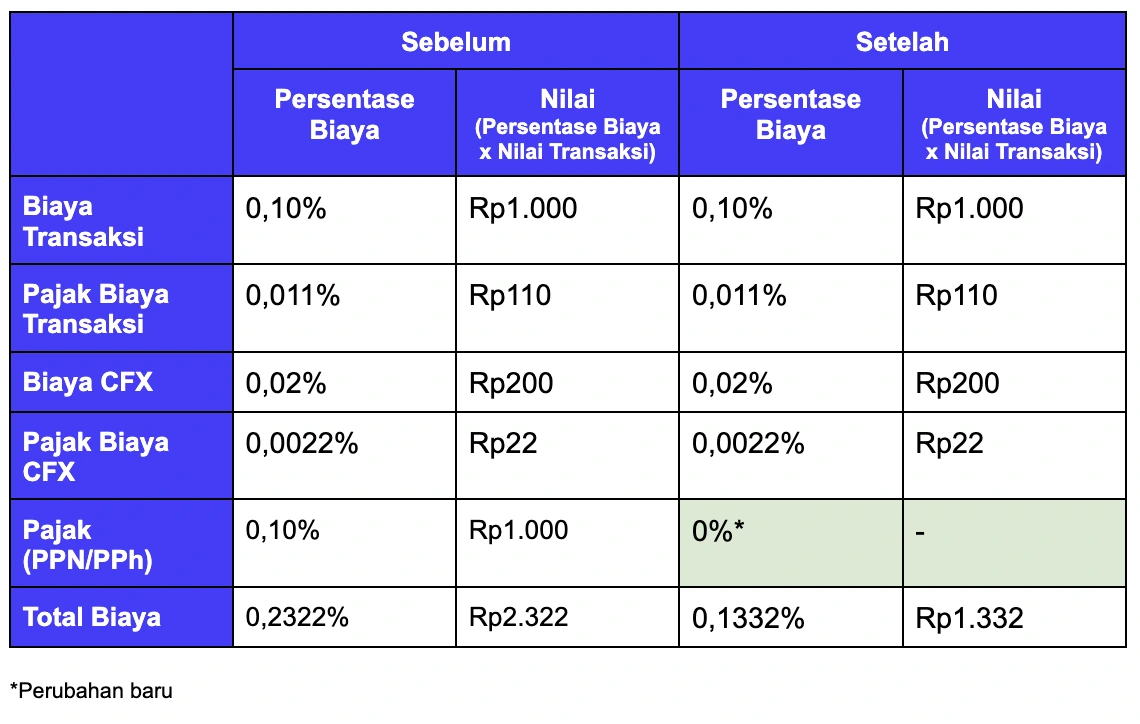Image resolution: width=1140 pixels, height=724 pixels.
Task: Click the Total Biaya row label
Action: [121, 617]
